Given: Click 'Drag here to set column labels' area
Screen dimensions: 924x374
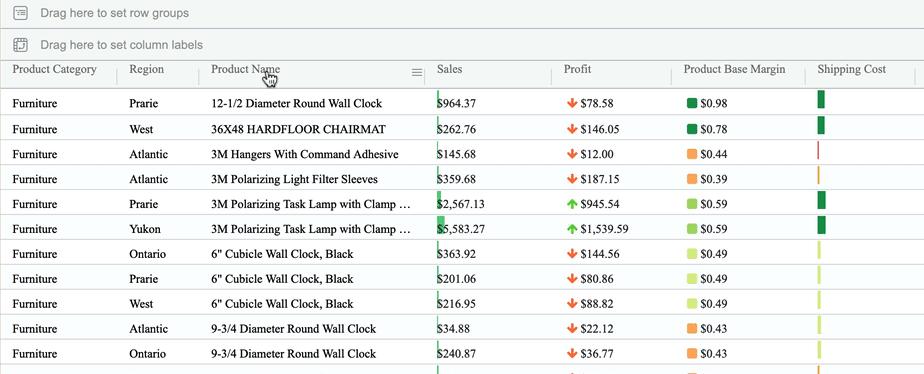Looking at the screenshot, I should (121, 45).
